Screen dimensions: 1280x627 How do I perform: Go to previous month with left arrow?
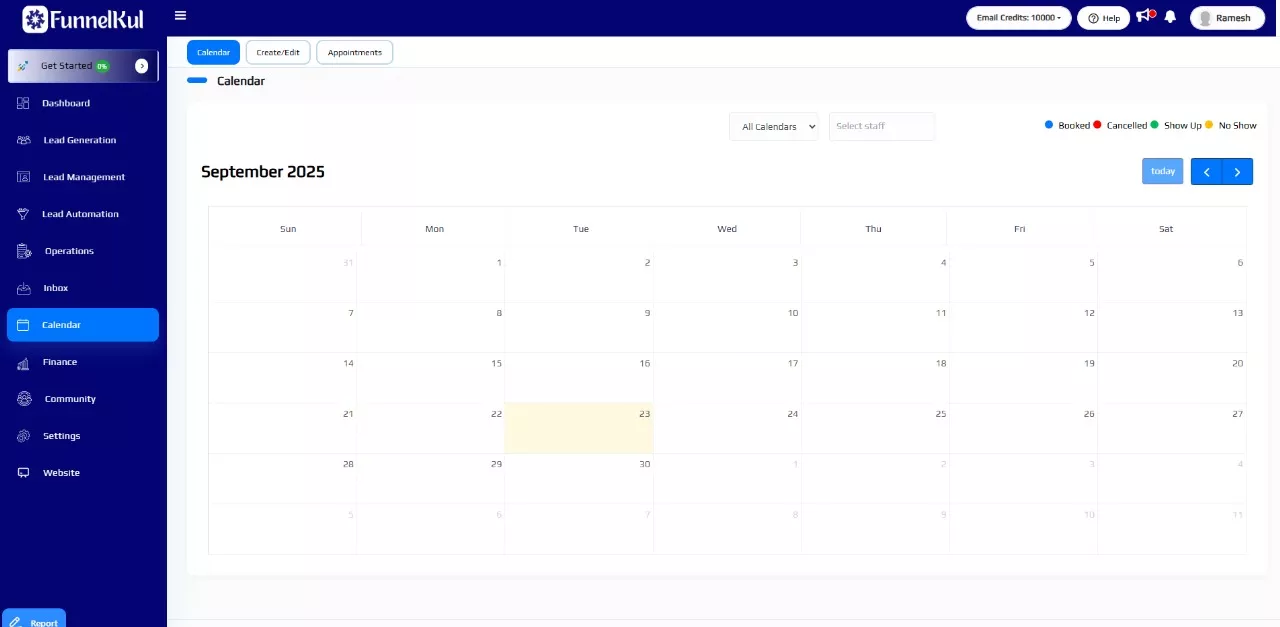coord(1206,172)
